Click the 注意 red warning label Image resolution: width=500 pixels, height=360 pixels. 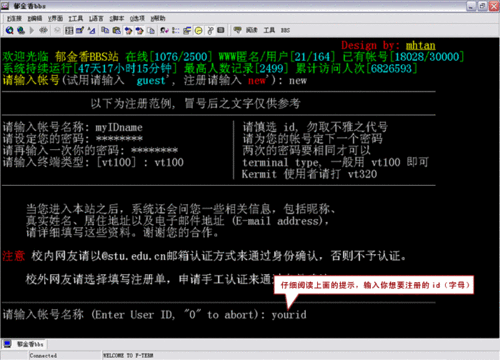coord(13,256)
